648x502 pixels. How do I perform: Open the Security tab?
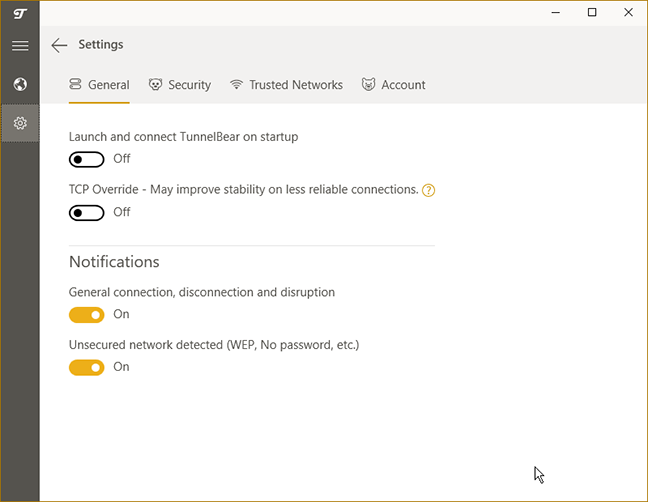pos(189,85)
